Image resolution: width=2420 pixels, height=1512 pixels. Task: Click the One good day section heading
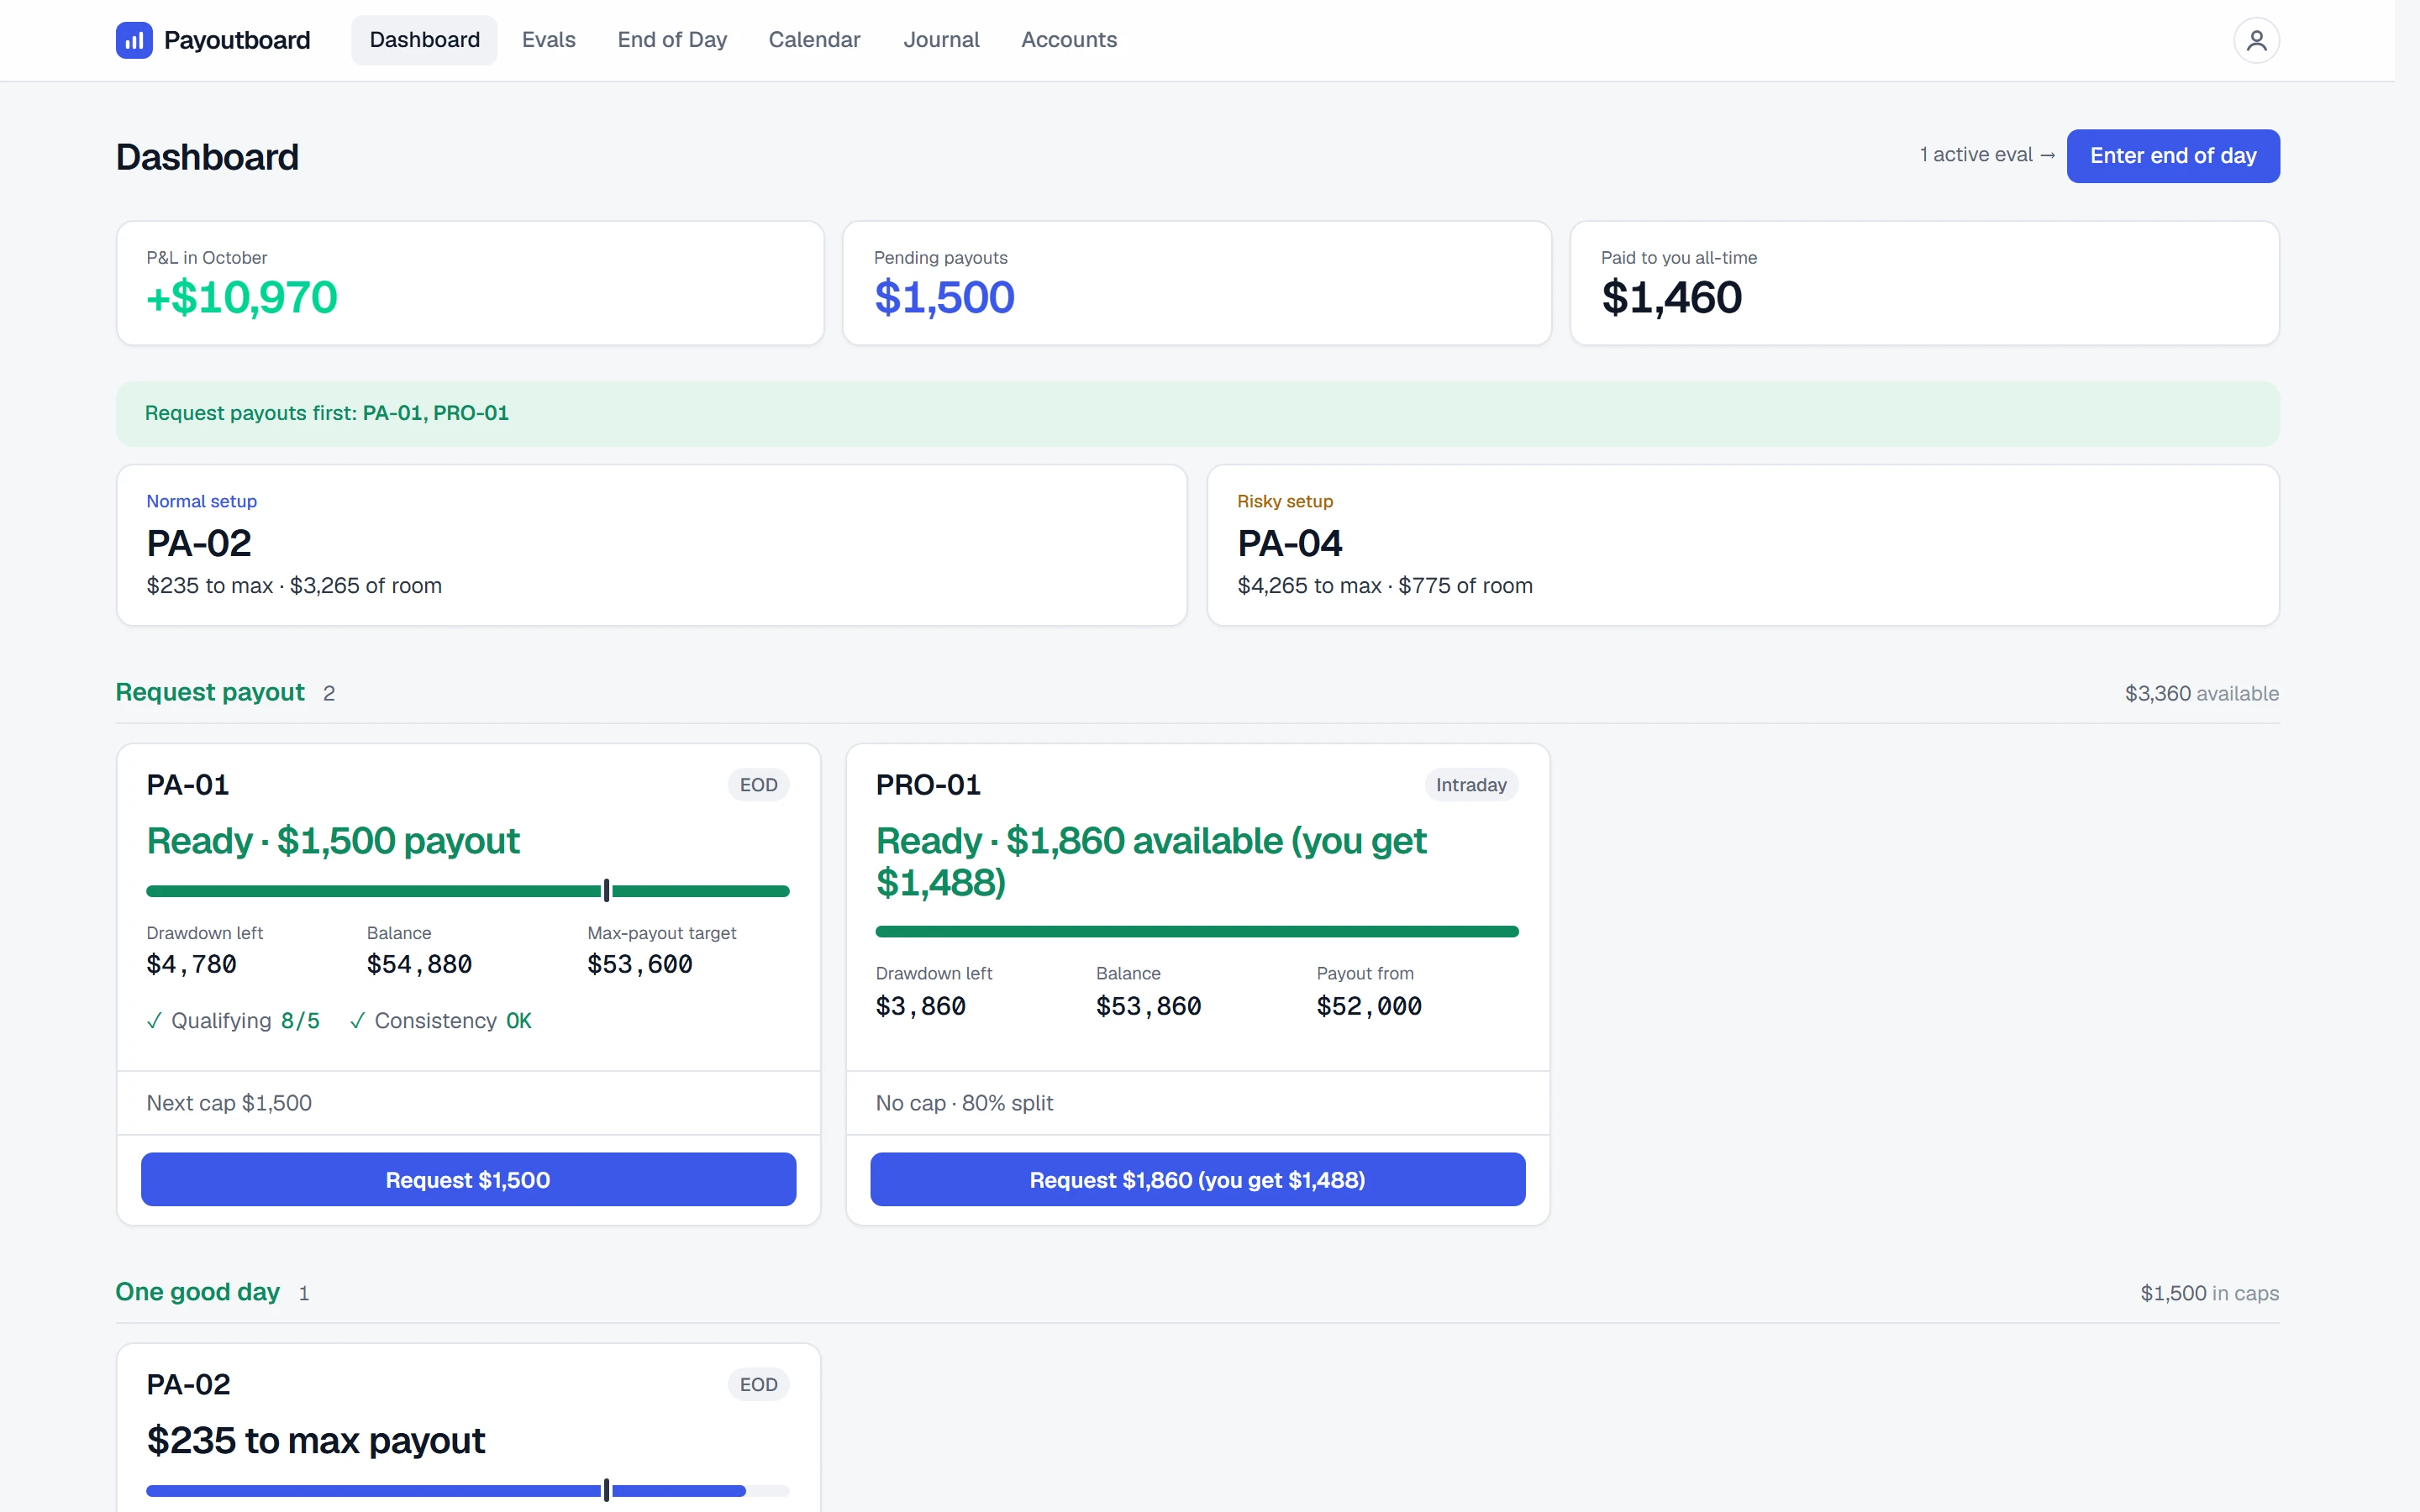click(x=197, y=1292)
